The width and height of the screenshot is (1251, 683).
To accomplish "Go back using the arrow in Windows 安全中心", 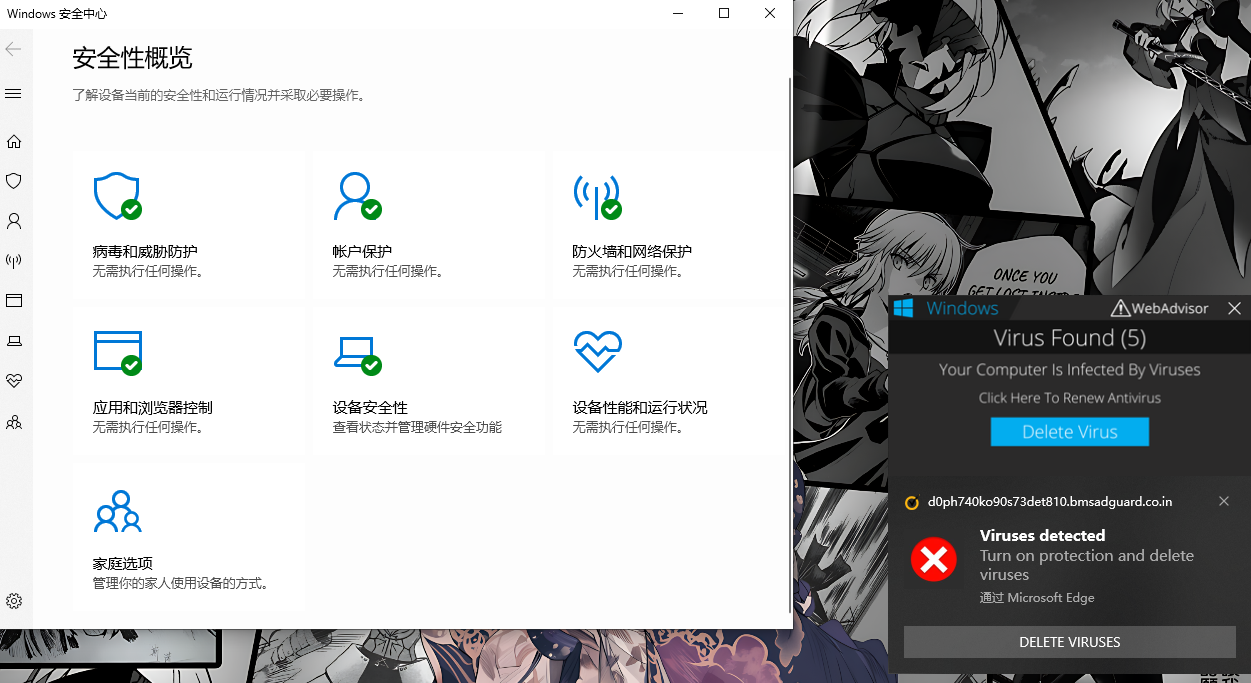I will (x=13, y=49).
